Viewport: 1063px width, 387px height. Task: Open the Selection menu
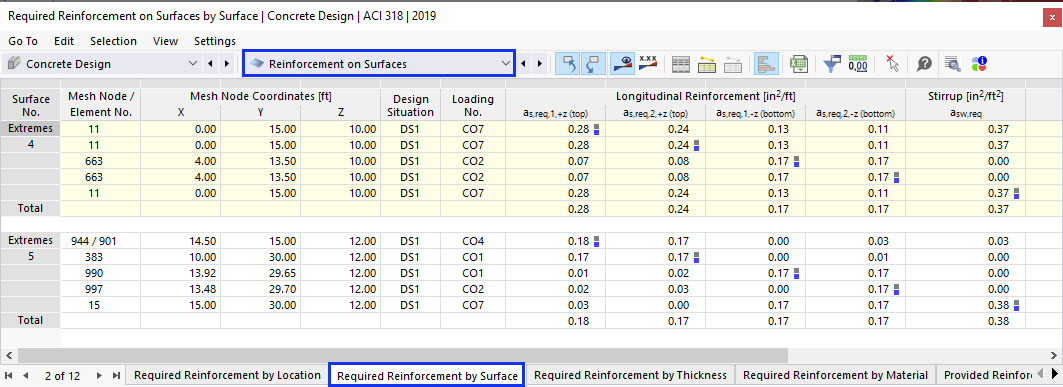click(x=113, y=41)
